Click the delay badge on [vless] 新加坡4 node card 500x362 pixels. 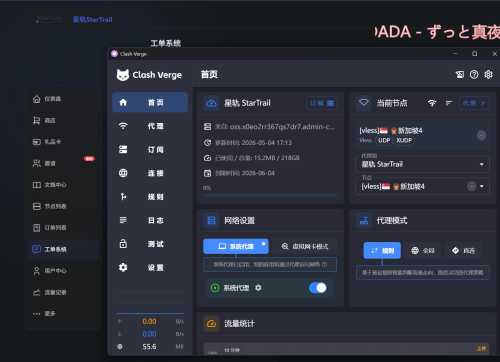point(481,135)
